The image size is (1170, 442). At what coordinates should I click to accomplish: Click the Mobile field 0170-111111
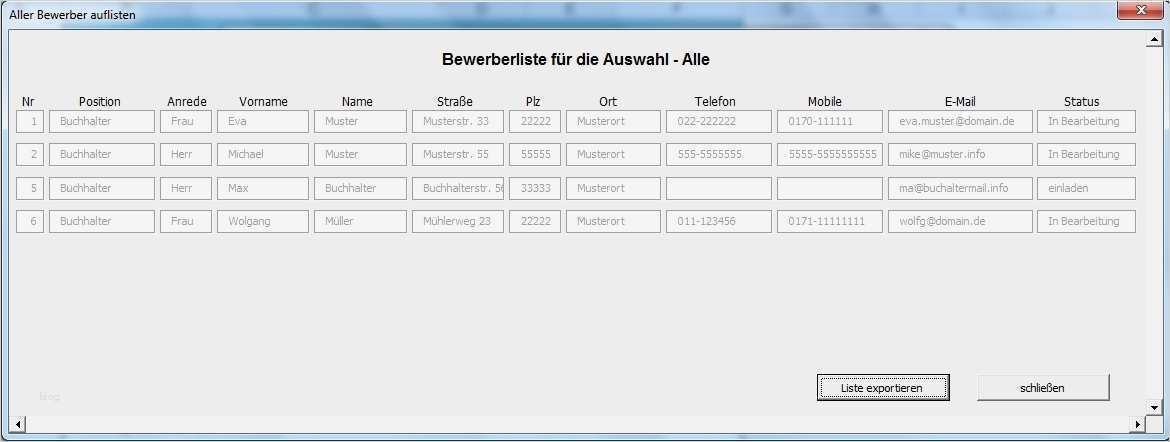[x=830, y=121]
